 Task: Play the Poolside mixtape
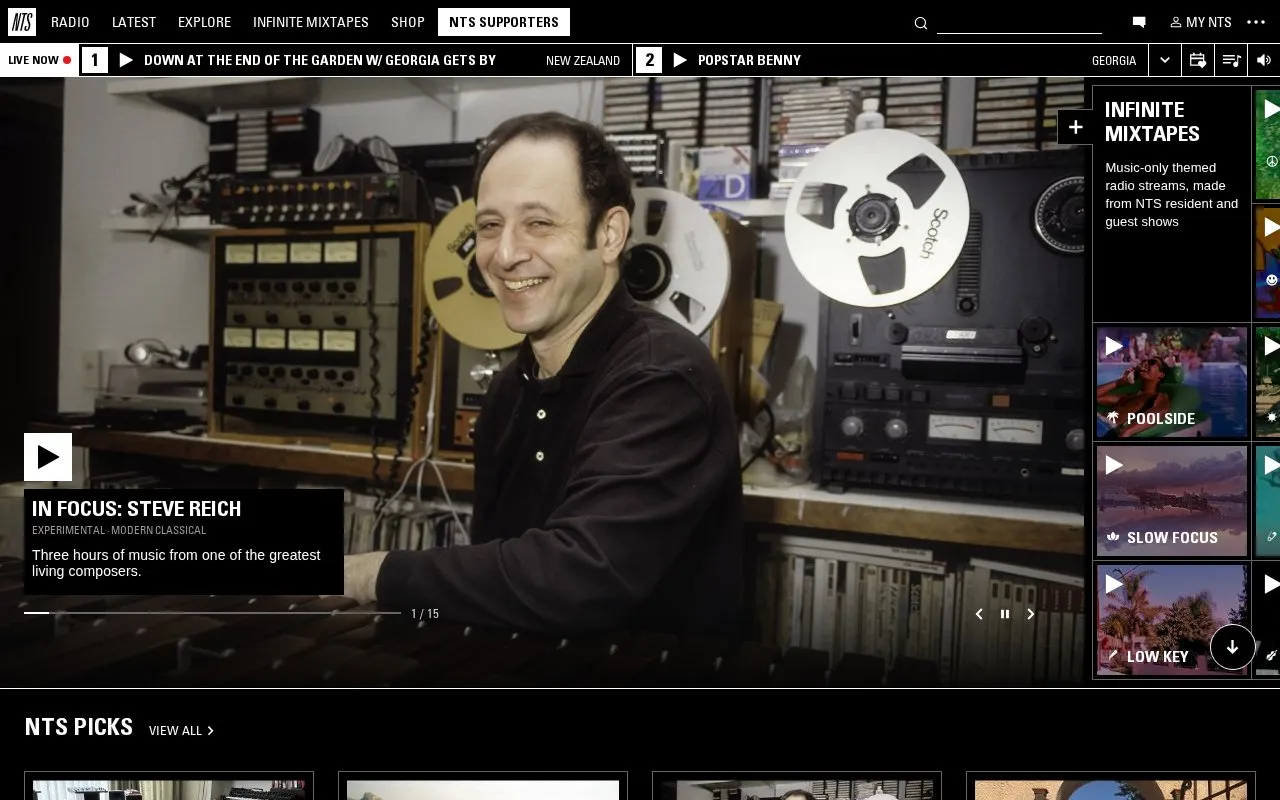click(x=1114, y=346)
